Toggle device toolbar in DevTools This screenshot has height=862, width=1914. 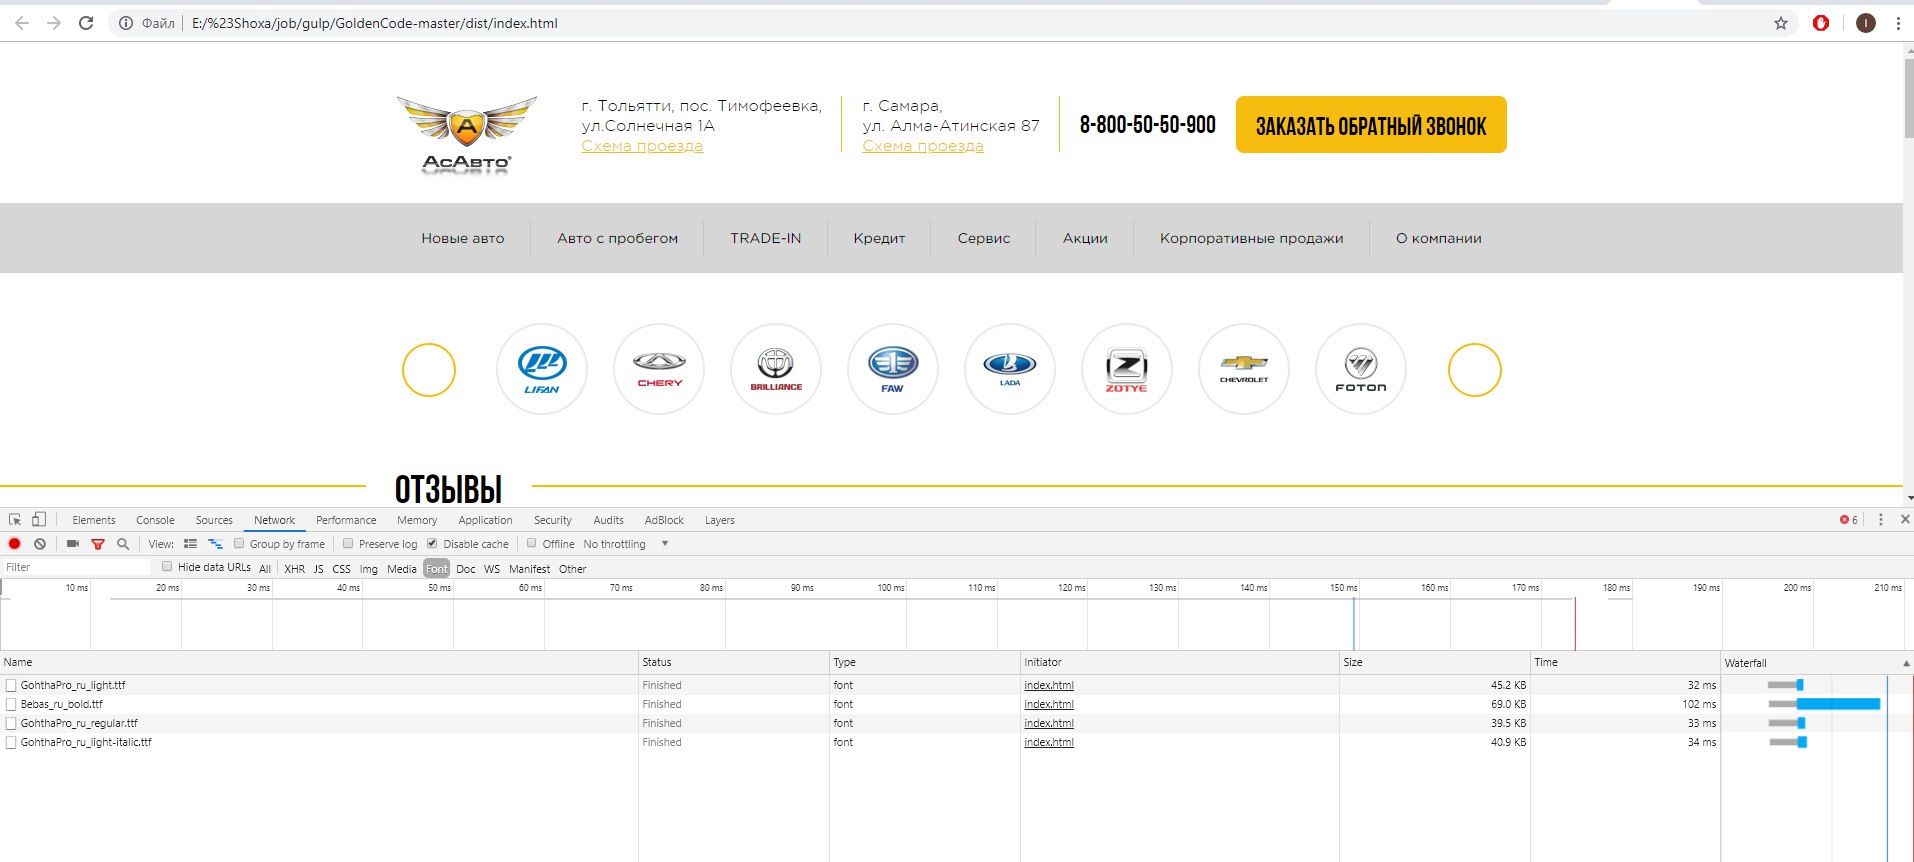(39, 520)
